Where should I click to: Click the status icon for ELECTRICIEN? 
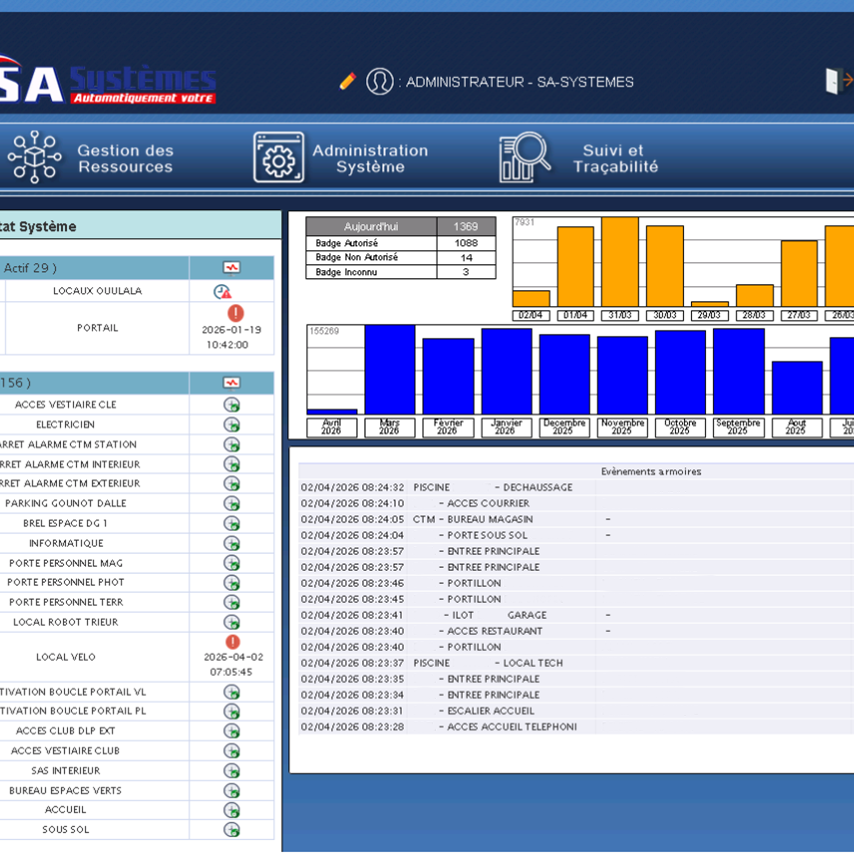click(x=232, y=424)
